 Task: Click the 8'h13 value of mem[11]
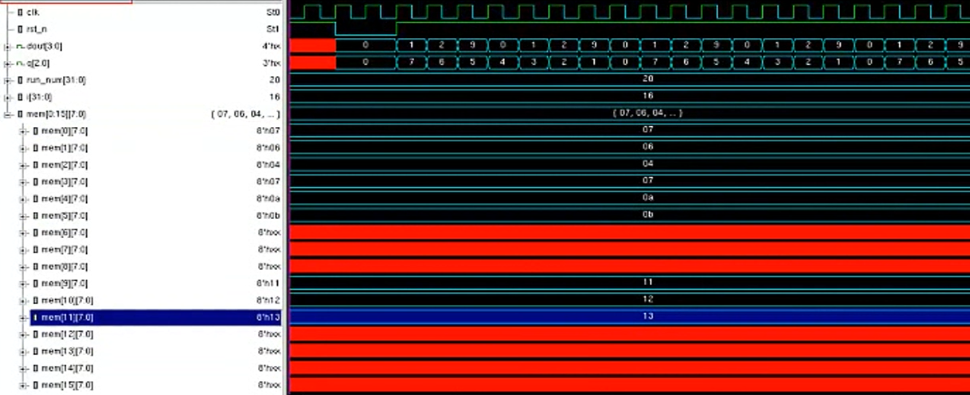[x=268, y=317]
